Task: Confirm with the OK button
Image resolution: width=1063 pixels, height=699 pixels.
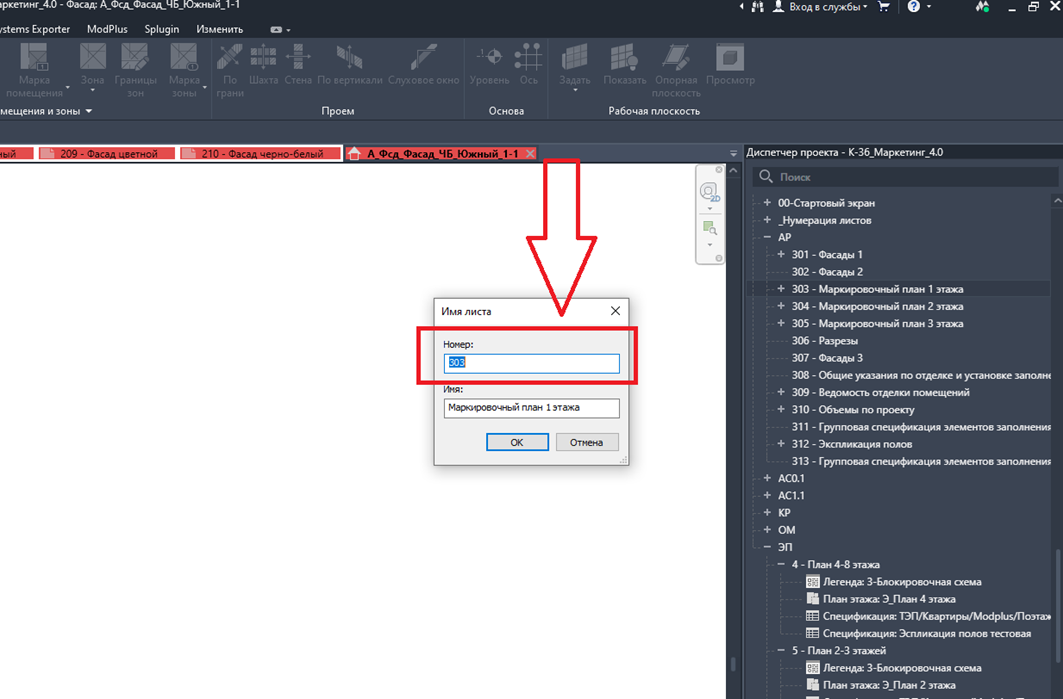Action: (x=517, y=442)
